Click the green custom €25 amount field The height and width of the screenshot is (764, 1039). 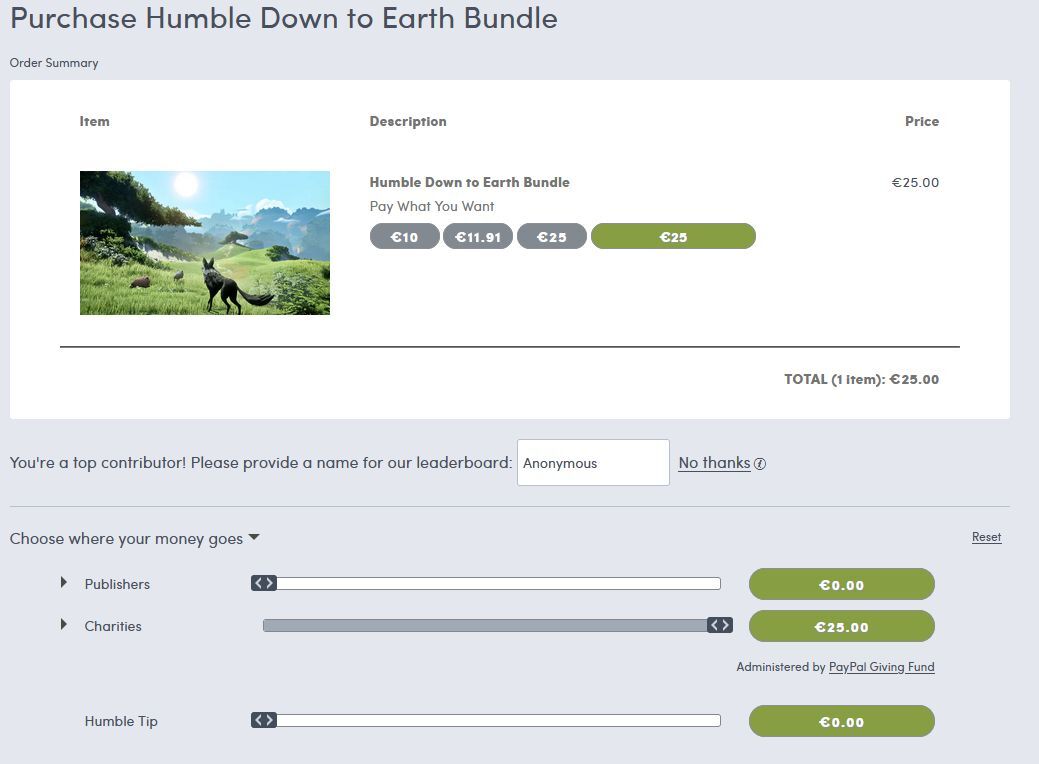pyautogui.click(x=673, y=237)
